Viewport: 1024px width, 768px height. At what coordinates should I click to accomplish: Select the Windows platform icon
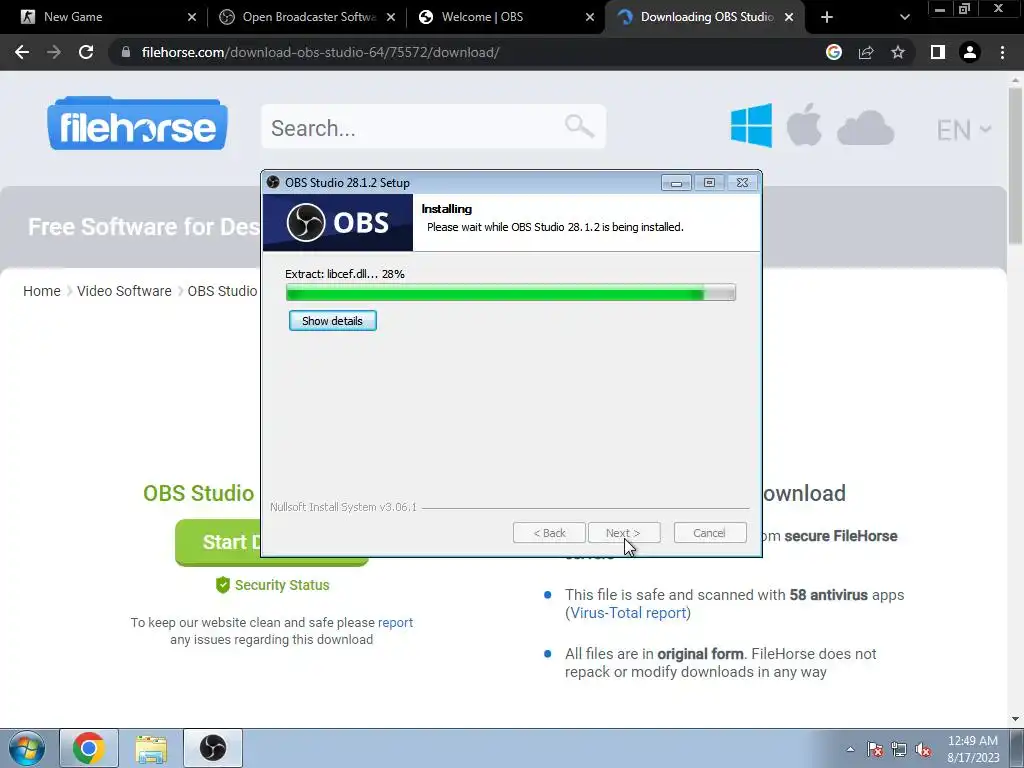pos(751,125)
